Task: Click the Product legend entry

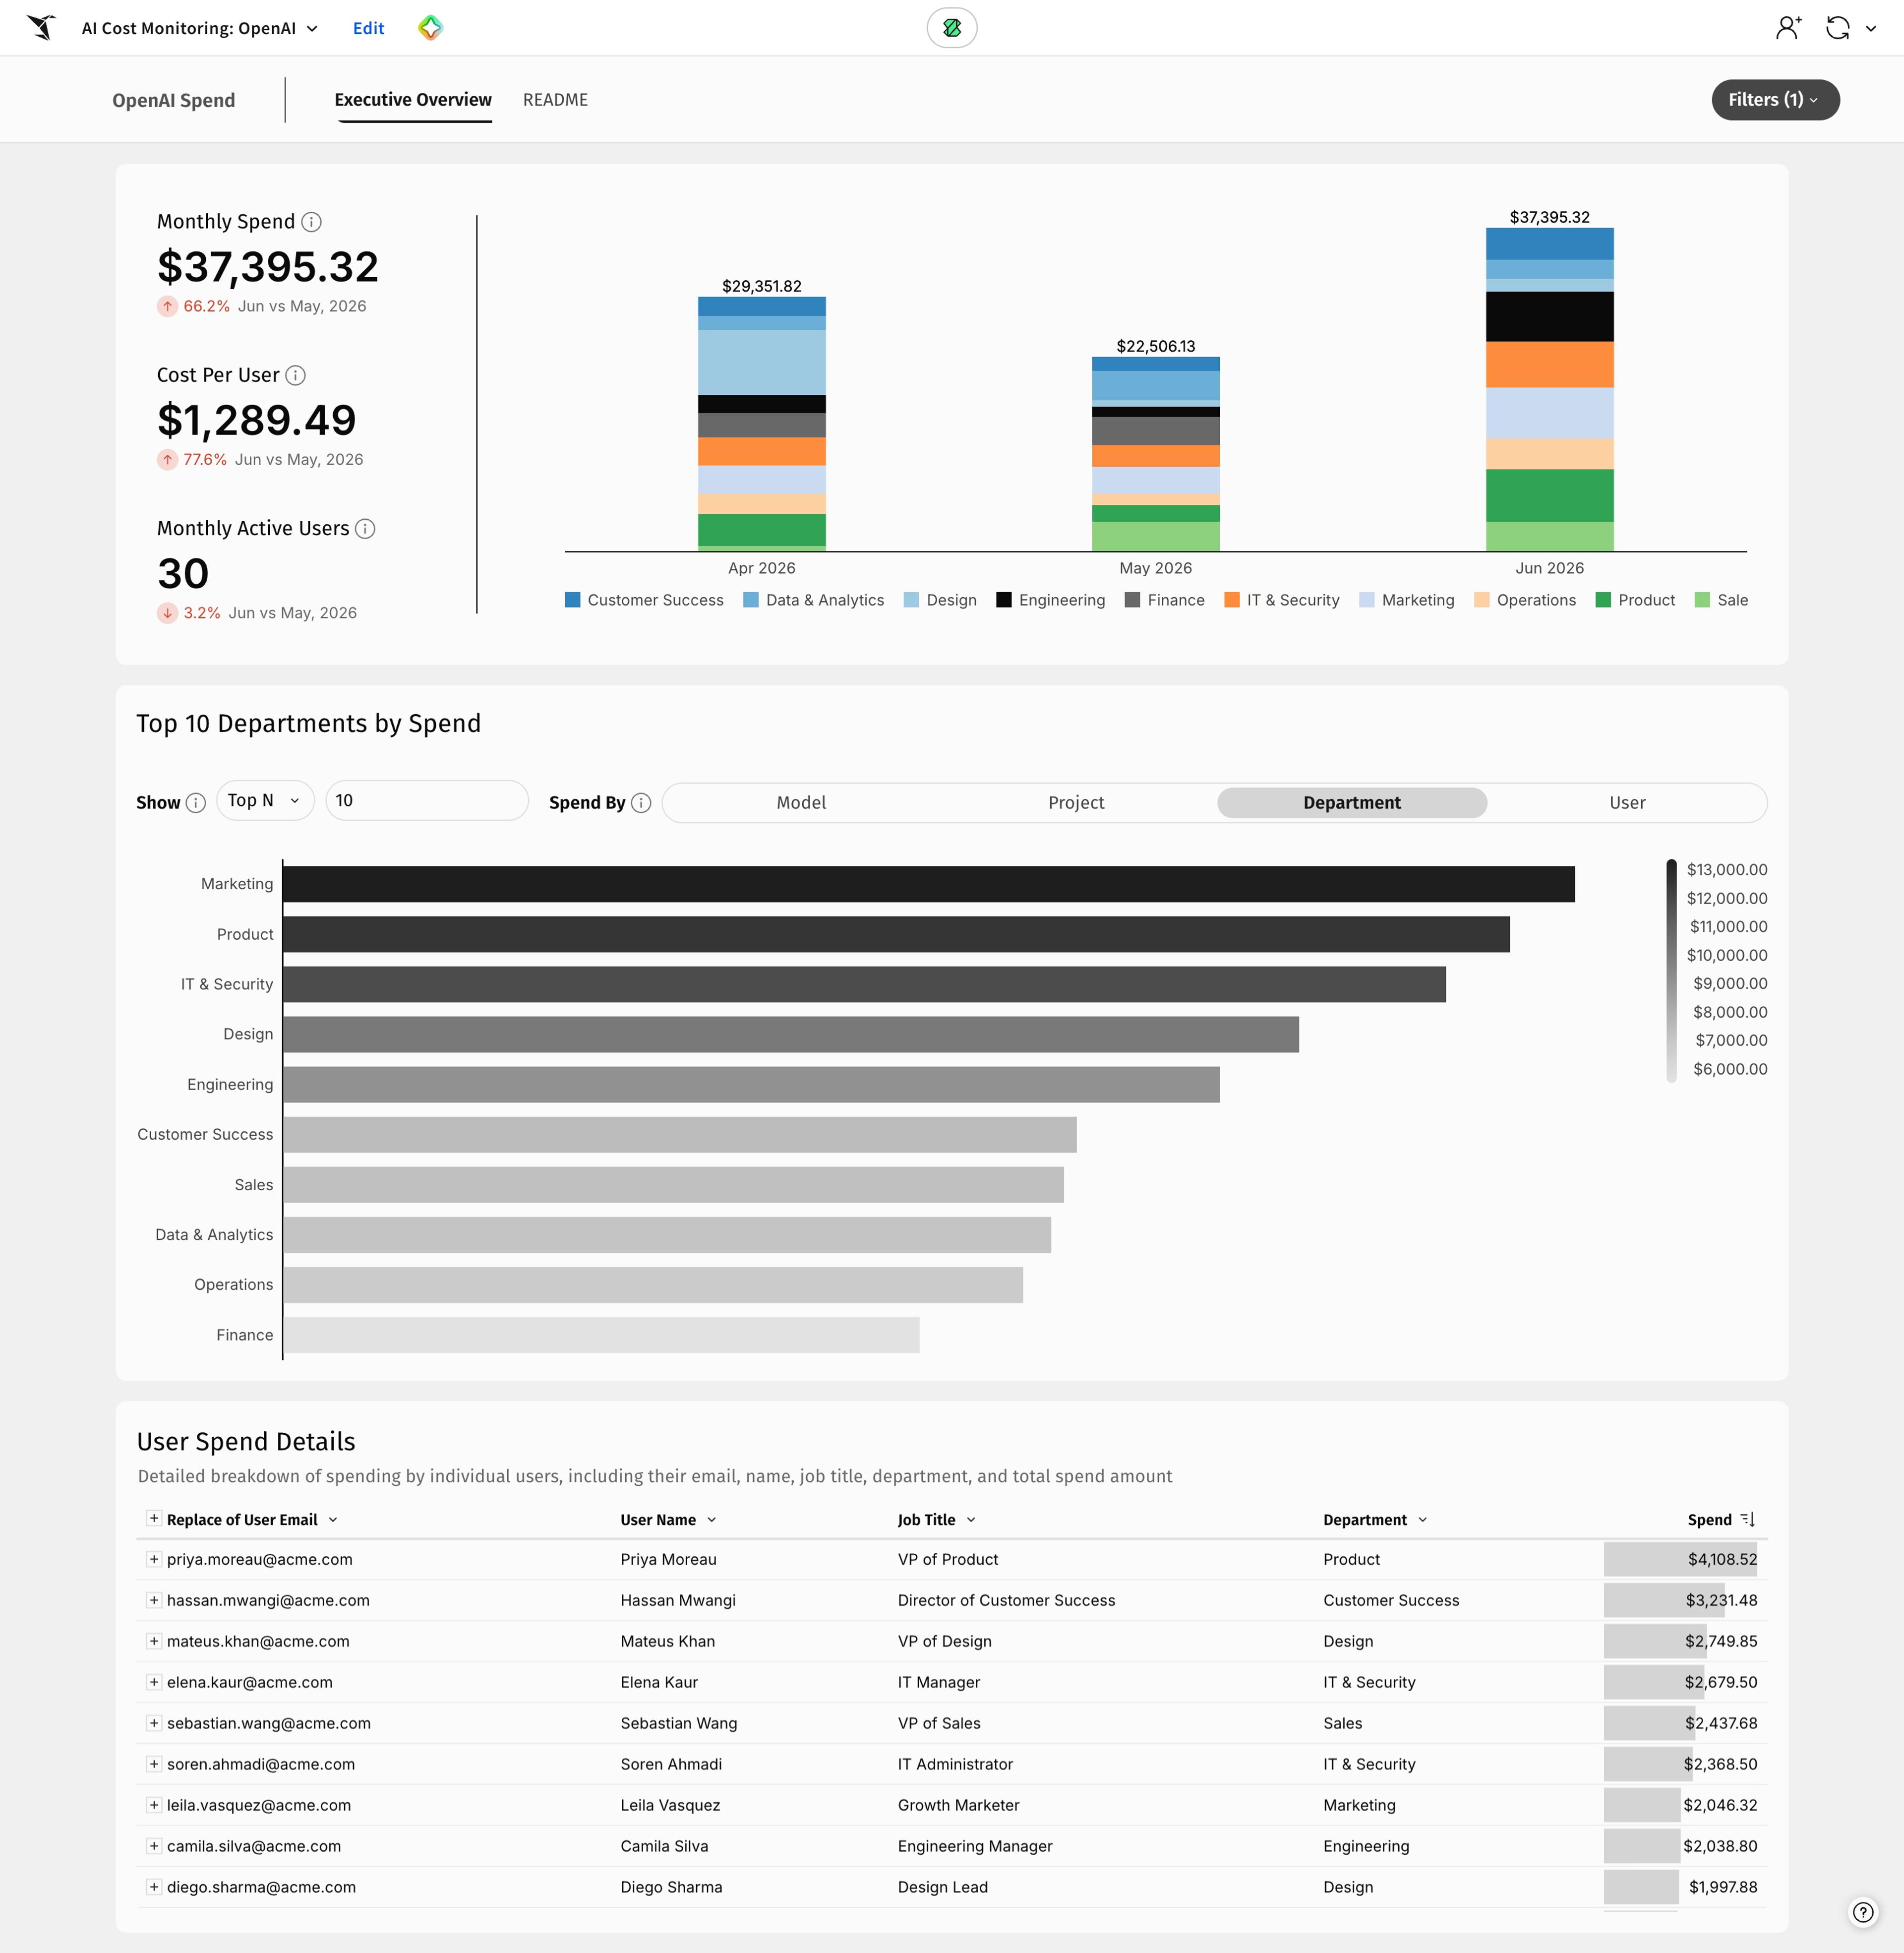Action: [x=1635, y=600]
